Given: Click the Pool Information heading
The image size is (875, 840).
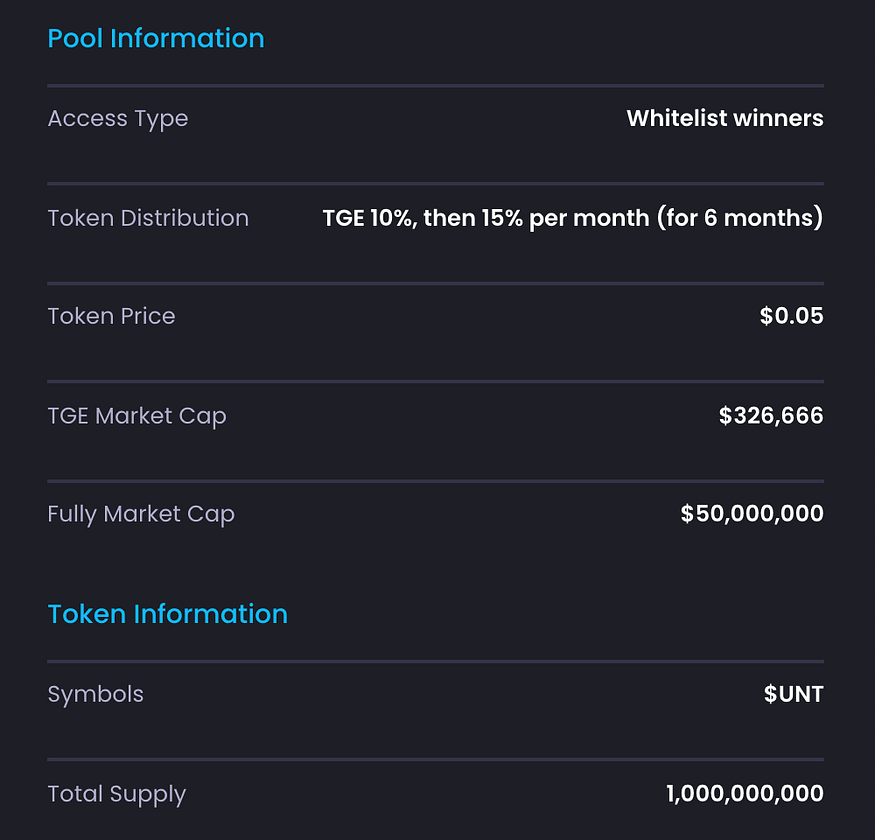Looking at the screenshot, I should pos(156,38).
